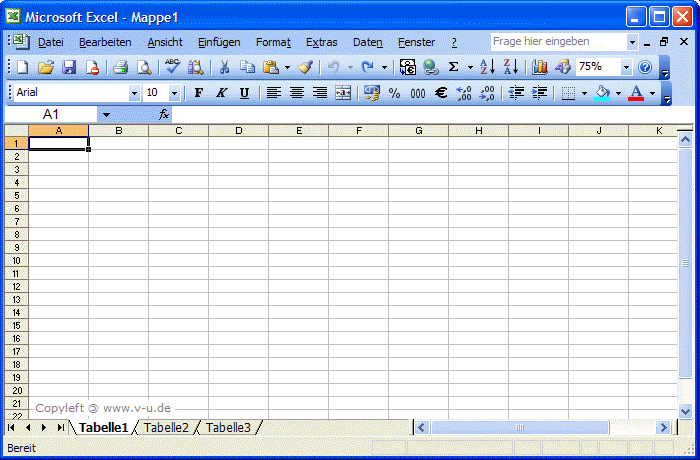The width and height of the screenshot is (700, 460).
Task: Center the cell text
Action: (x=297, y=93)
